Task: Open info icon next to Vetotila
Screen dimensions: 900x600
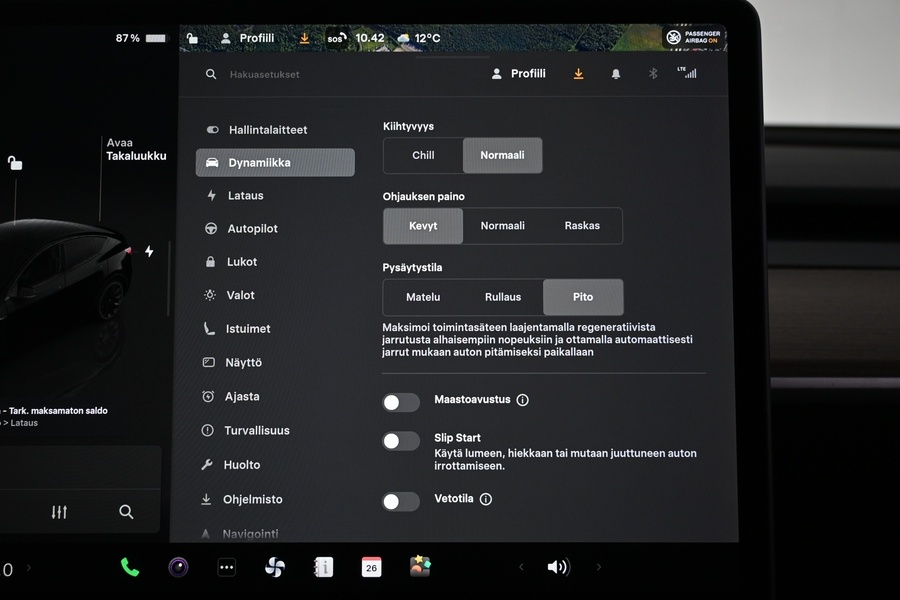Action: (x=486, y=499)
